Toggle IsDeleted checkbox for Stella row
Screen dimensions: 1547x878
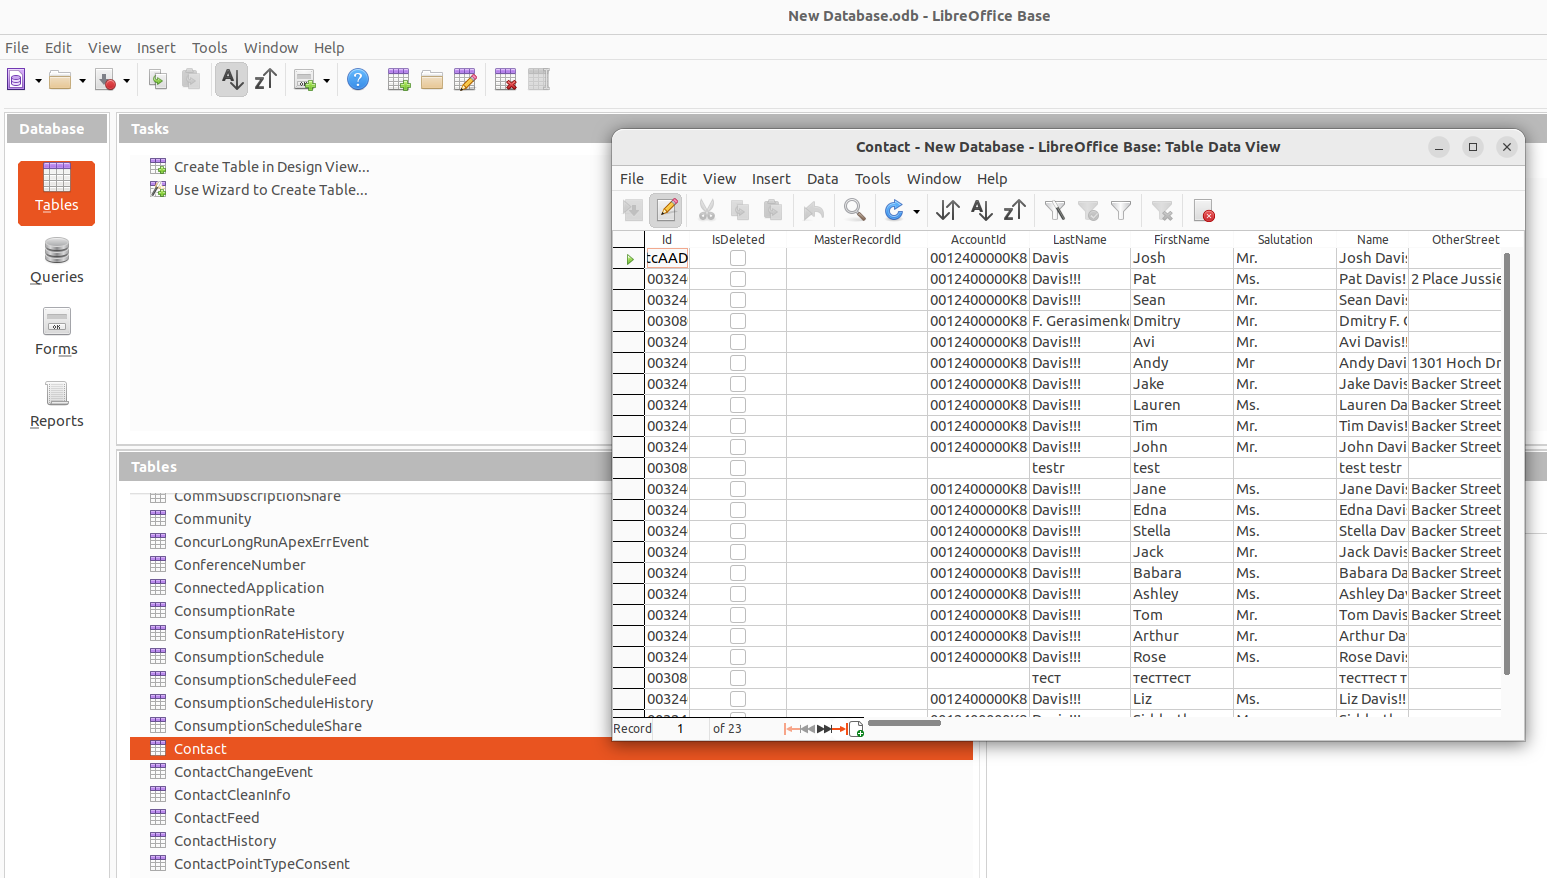tap(738, 531)
